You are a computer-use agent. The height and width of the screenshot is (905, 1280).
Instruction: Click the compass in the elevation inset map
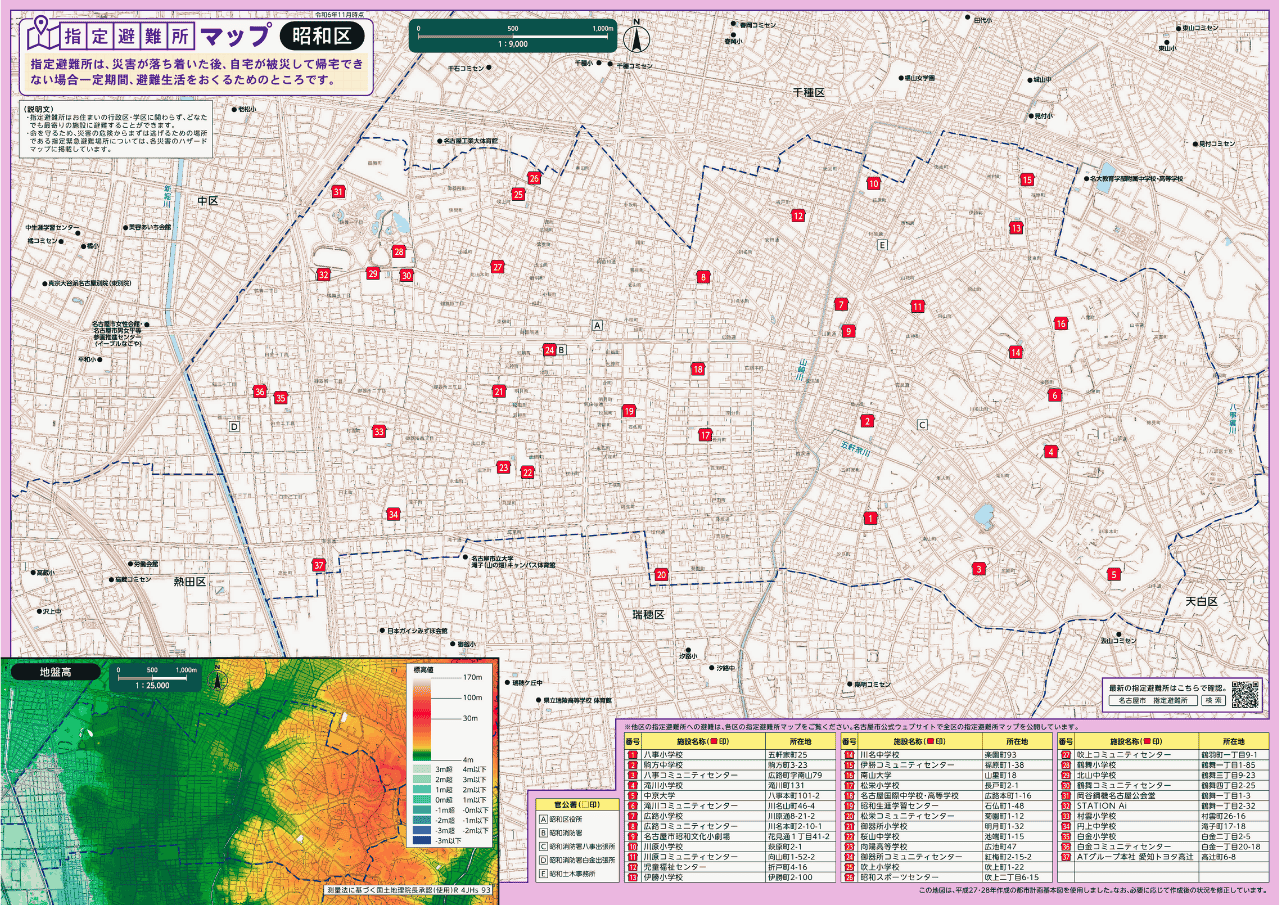220,682
